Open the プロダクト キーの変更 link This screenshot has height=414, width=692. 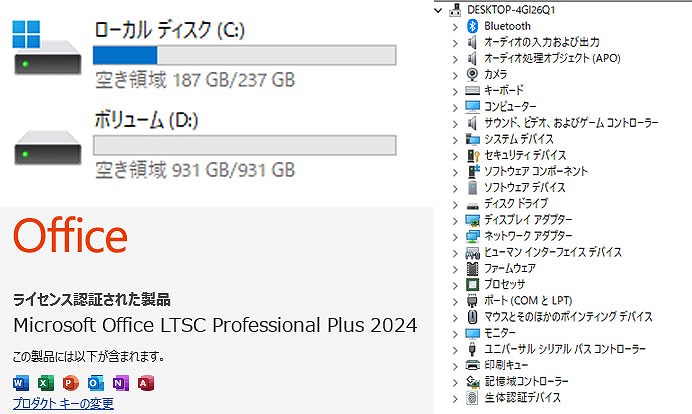click(x=63, y=403)
